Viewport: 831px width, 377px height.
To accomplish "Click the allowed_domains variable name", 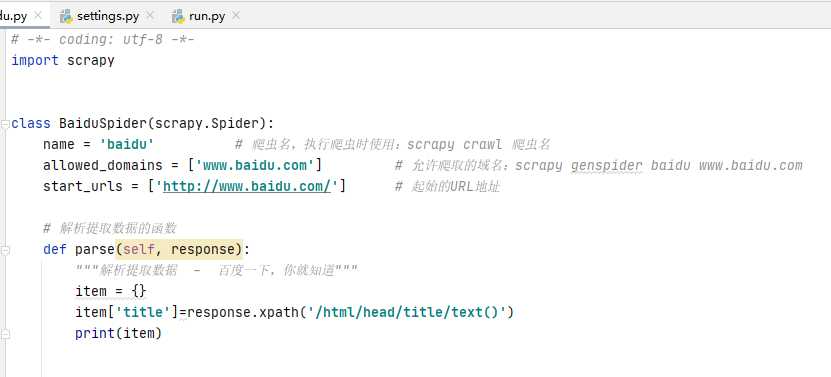I will coord(102,166).
